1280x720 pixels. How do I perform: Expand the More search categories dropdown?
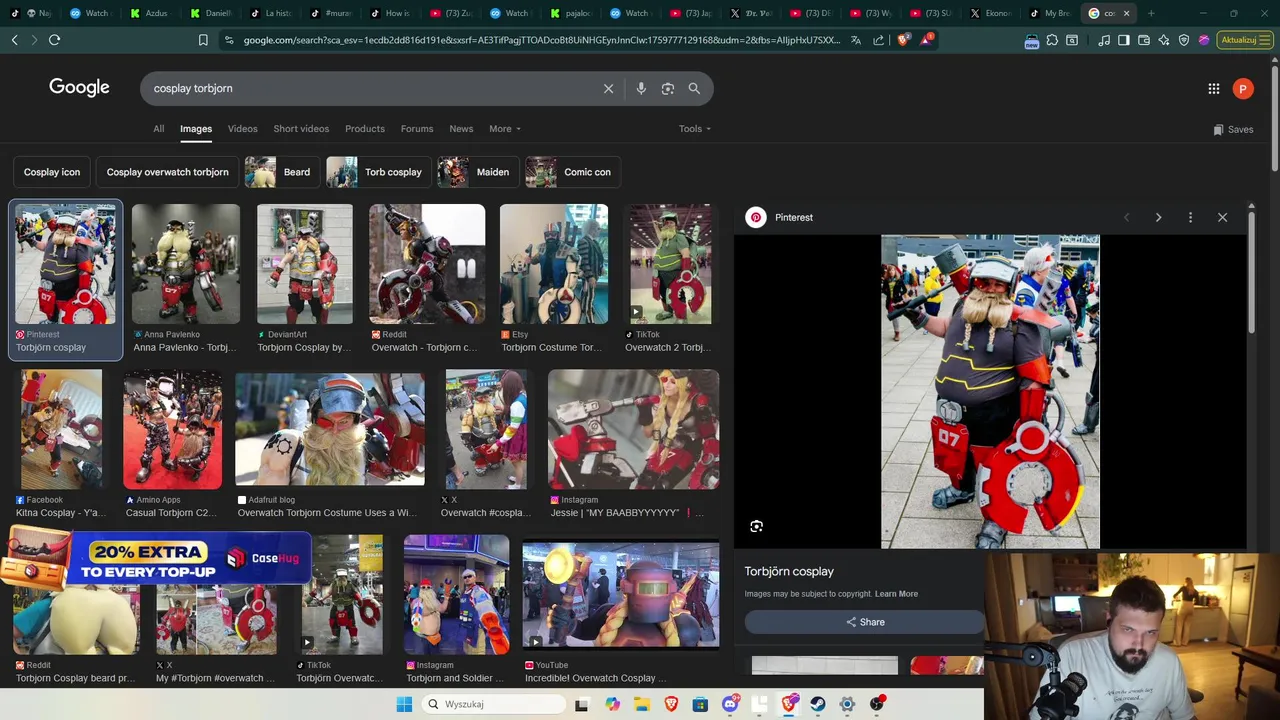(505, 129)
